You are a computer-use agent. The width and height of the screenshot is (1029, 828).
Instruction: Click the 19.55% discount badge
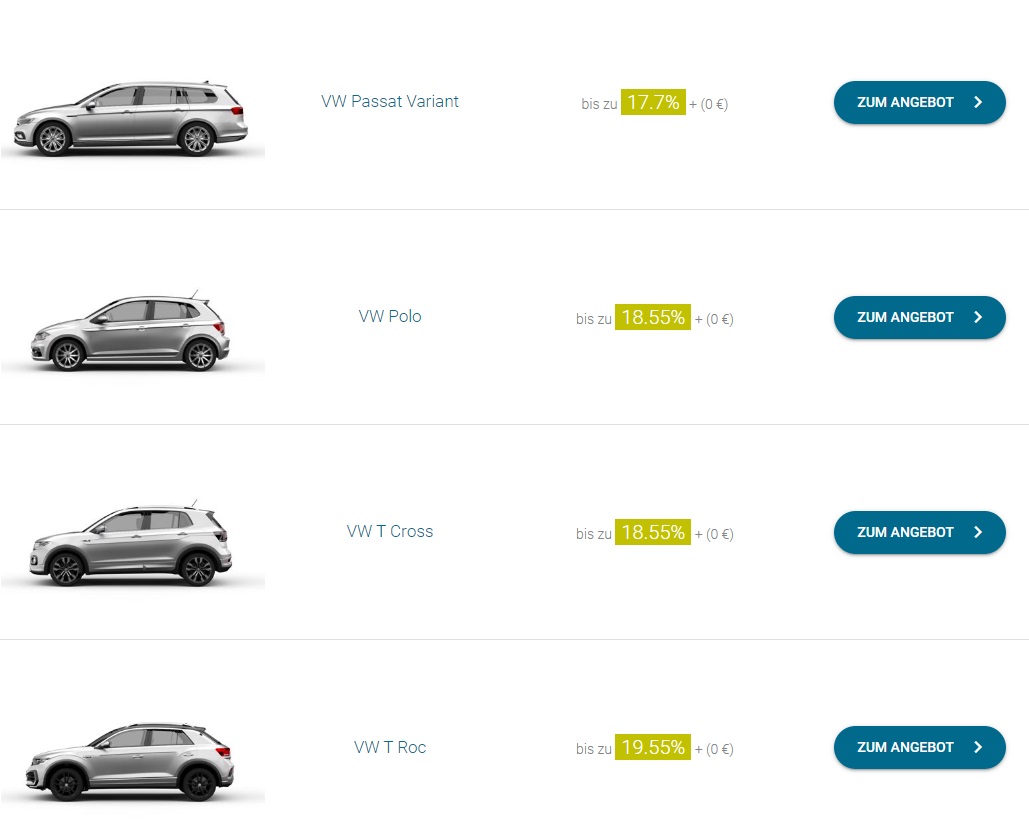coord(653,748)
